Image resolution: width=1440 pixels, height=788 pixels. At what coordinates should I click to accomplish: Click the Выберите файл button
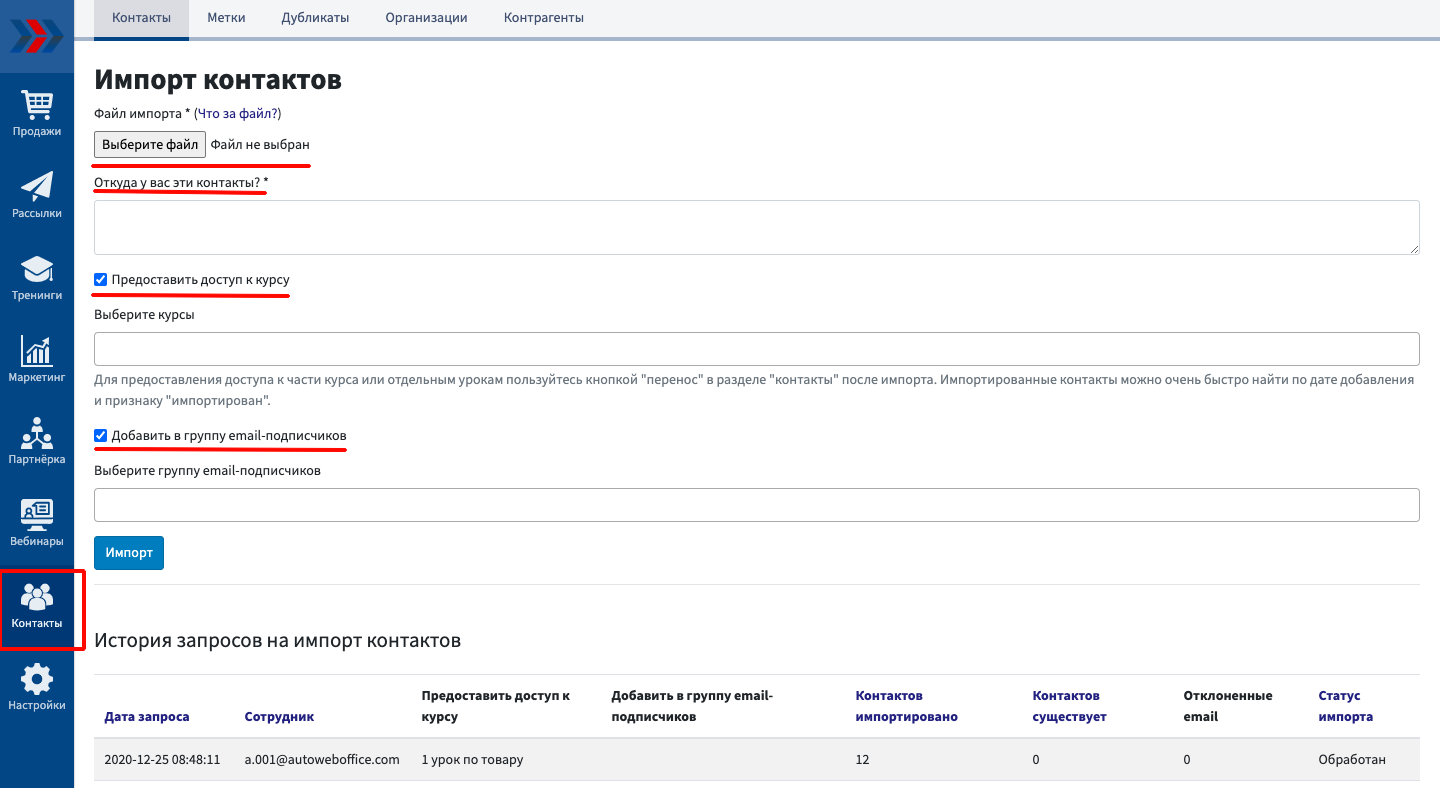point(150,145)
